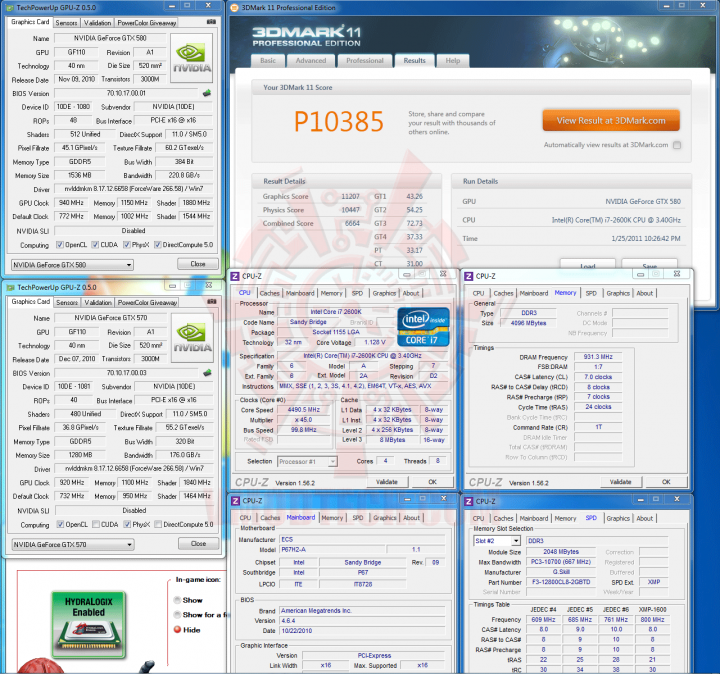The height and width of the screenshot is (674, 720).
Task: Open the Processor #1 selection dropdown in CPU-Z
Action: (x=307, y=461)
